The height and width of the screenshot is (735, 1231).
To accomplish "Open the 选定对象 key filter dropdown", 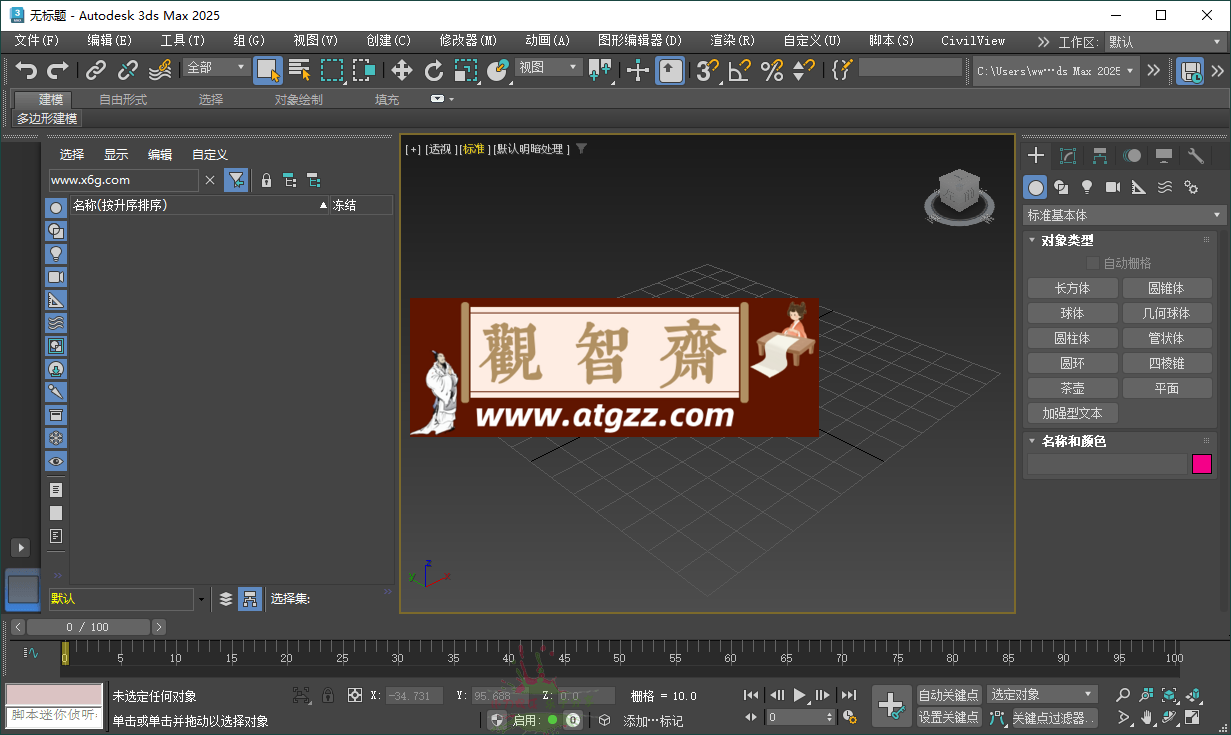I will (x=1042, y=694).
